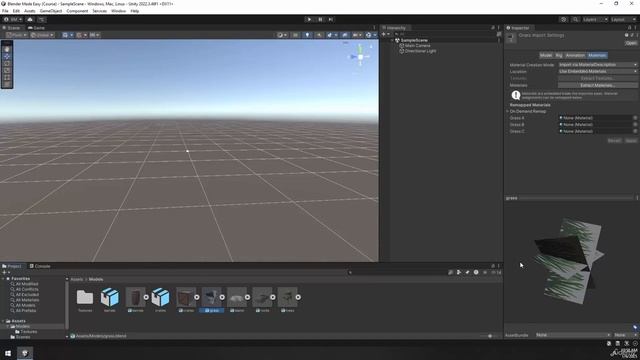Select the Hand (View) tool in Scene toolbar
Image resolution: width=640 pixels, height=360 pixels.
pos(7,49)
